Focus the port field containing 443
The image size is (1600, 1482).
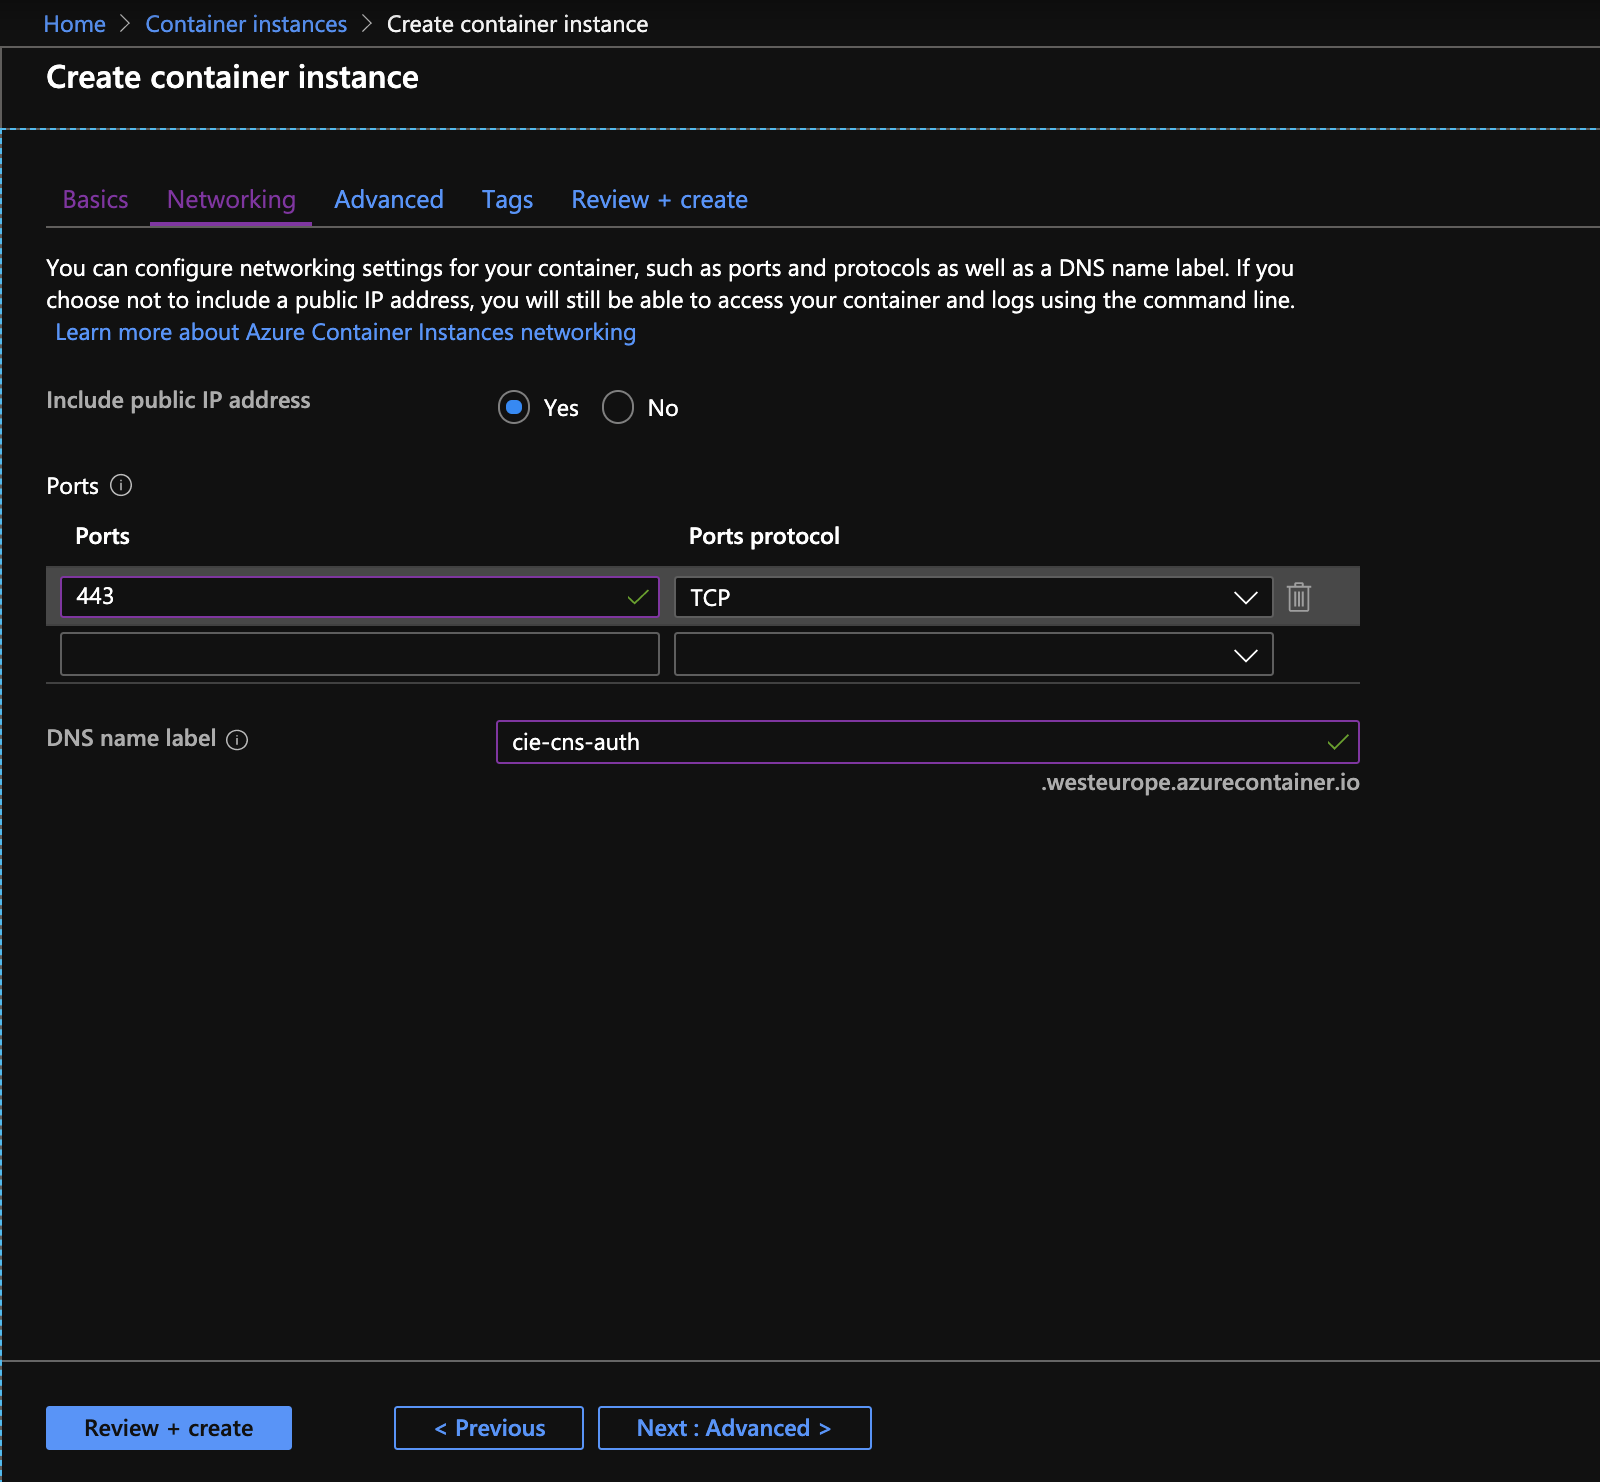click(x=359, y=596)
